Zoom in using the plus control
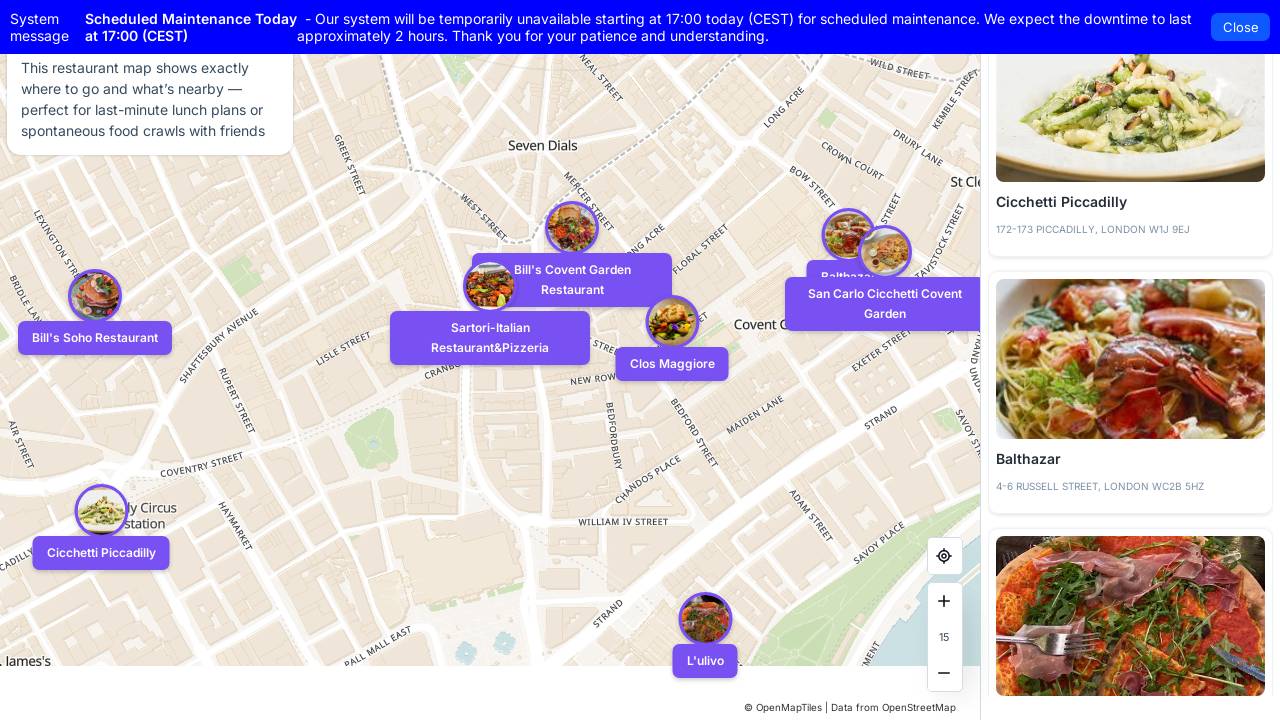 pos(944,601)
